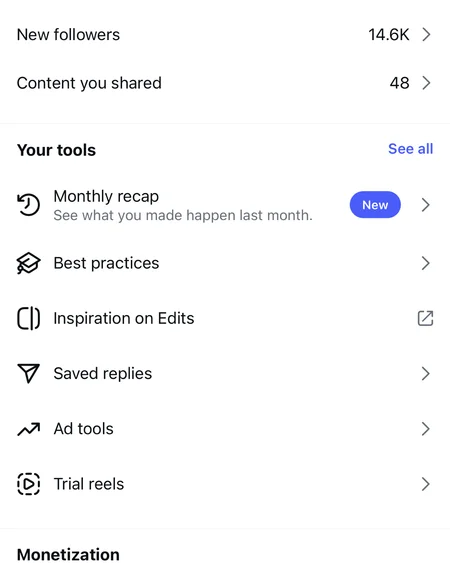Expand New followers chevron arrow

pyautogui.click(x=426, y=35)
